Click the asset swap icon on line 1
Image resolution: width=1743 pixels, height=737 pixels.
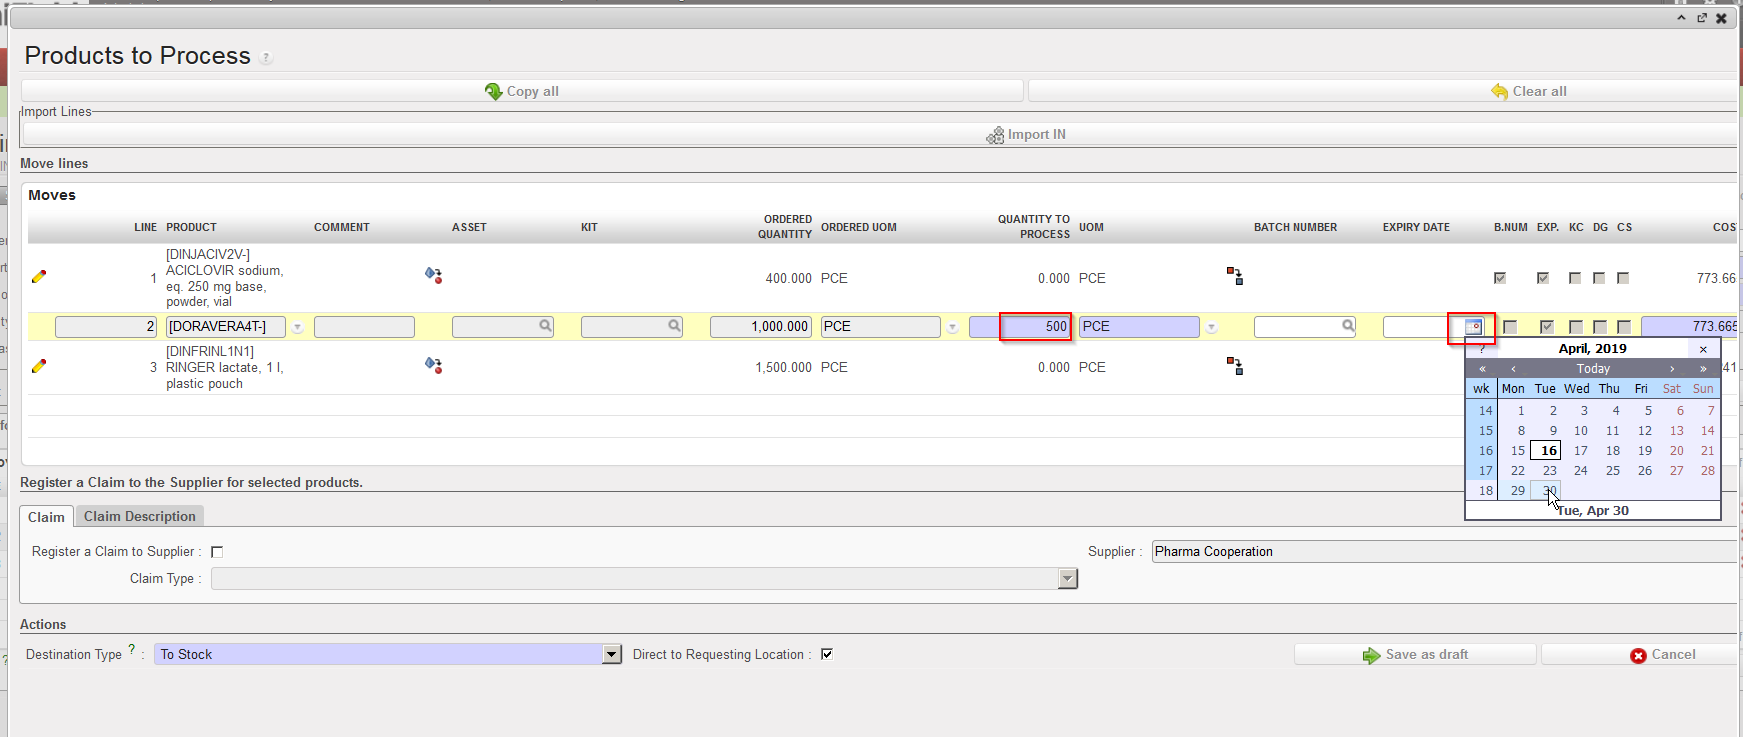(x=433, y=275)
